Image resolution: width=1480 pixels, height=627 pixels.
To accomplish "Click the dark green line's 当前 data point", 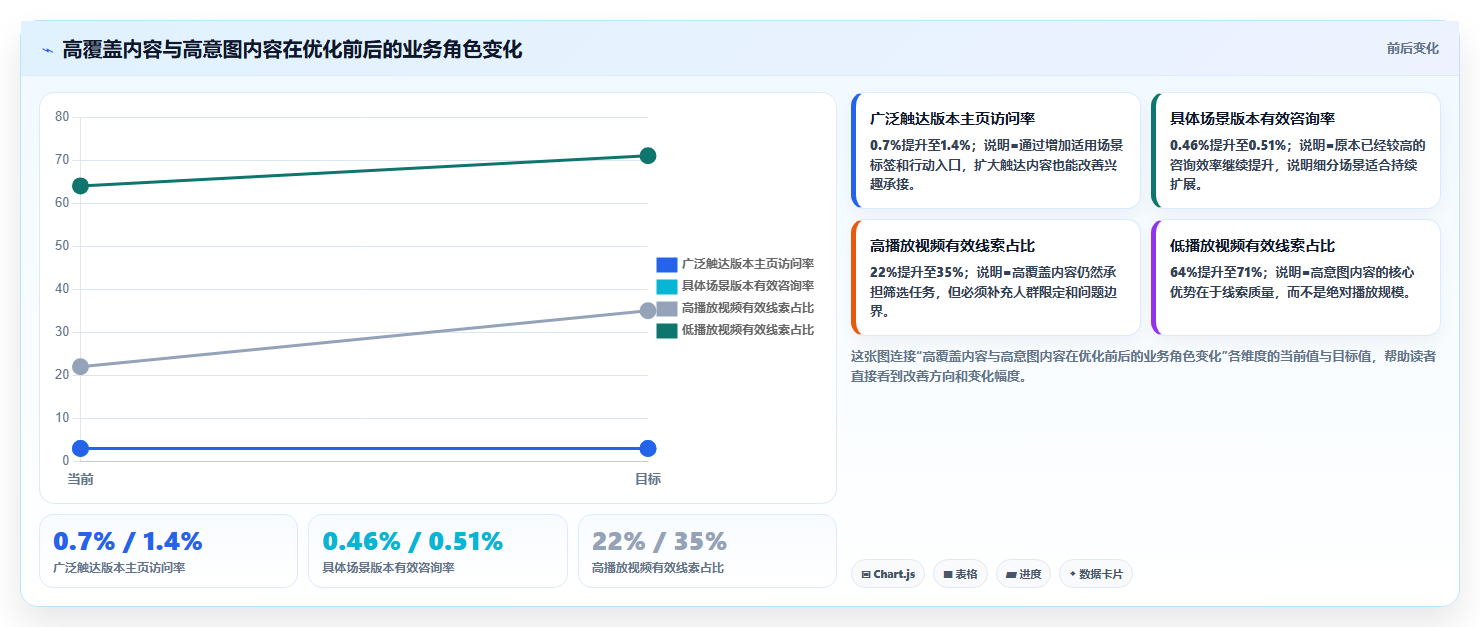I will point(80,186).
